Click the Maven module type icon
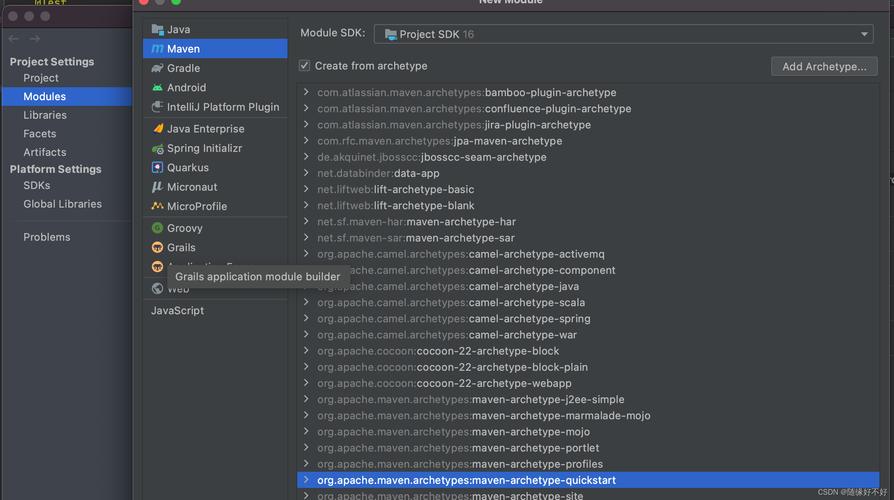Viewport: 894px width, 500px height. (x=157, y=49)
